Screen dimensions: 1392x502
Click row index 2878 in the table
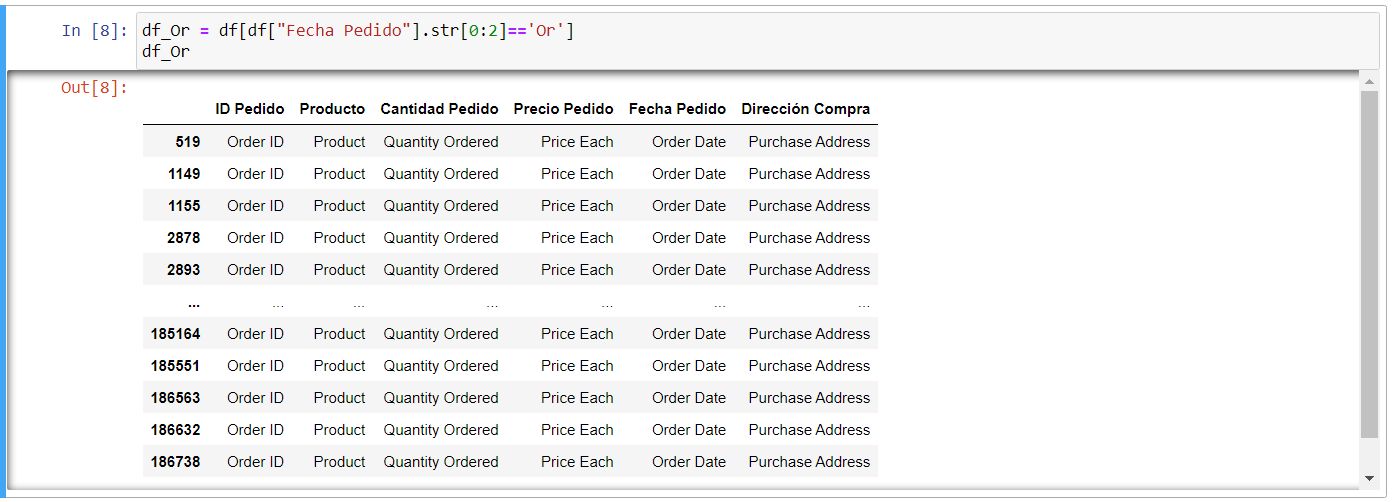pos(184,238)
